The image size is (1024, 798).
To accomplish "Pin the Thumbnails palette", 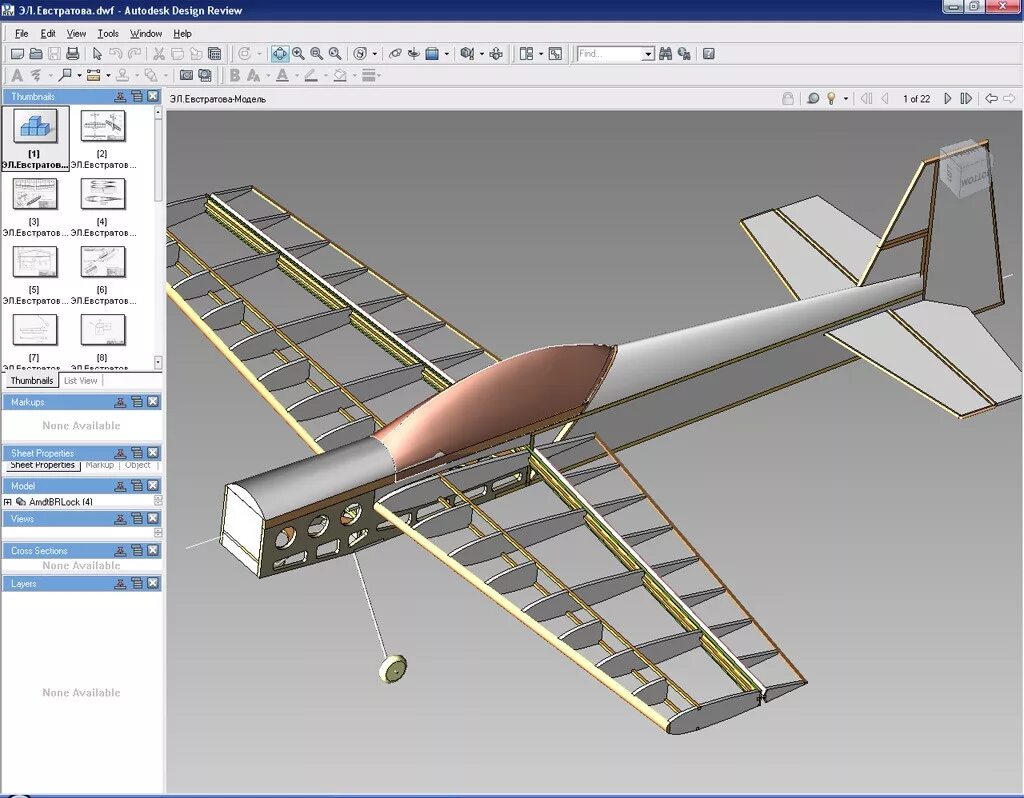I will click(x=120, y=96).
